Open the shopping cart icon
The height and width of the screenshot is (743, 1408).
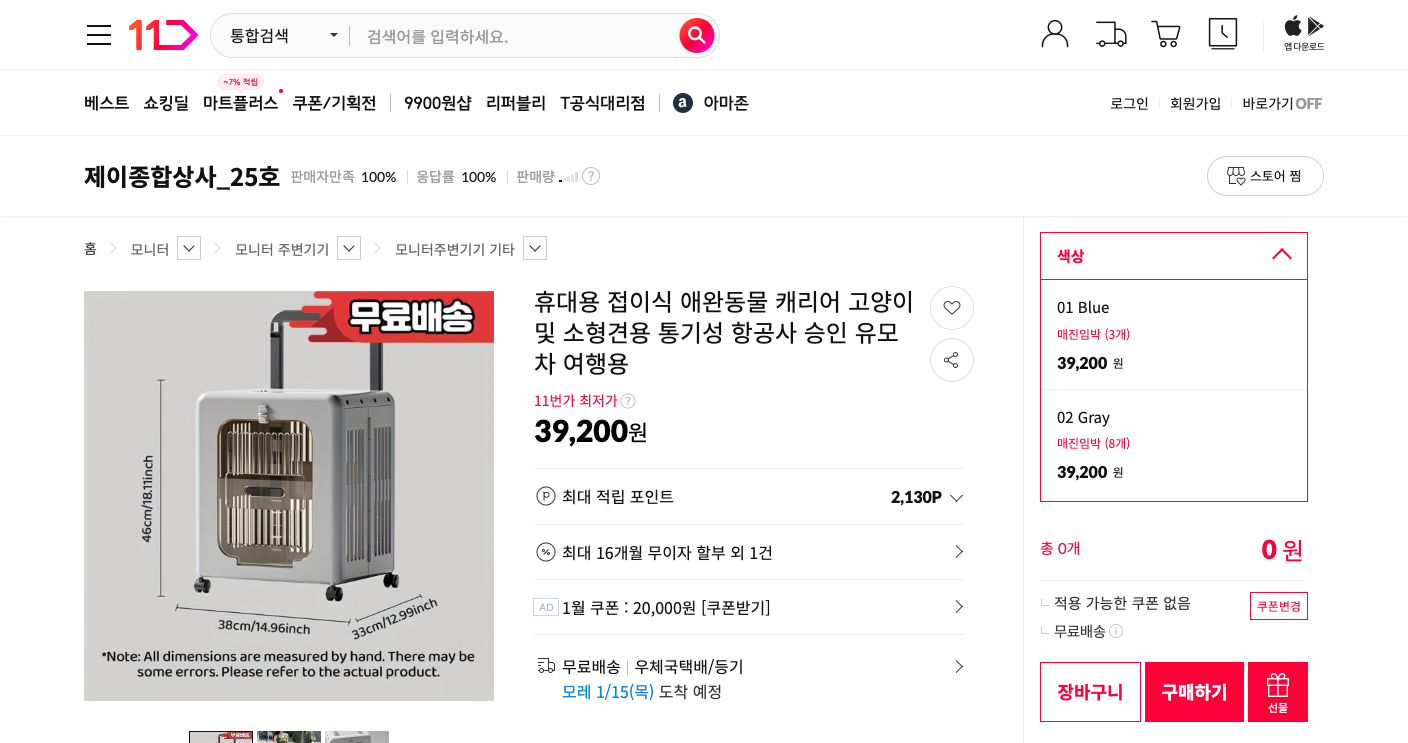click(1166, 33)
